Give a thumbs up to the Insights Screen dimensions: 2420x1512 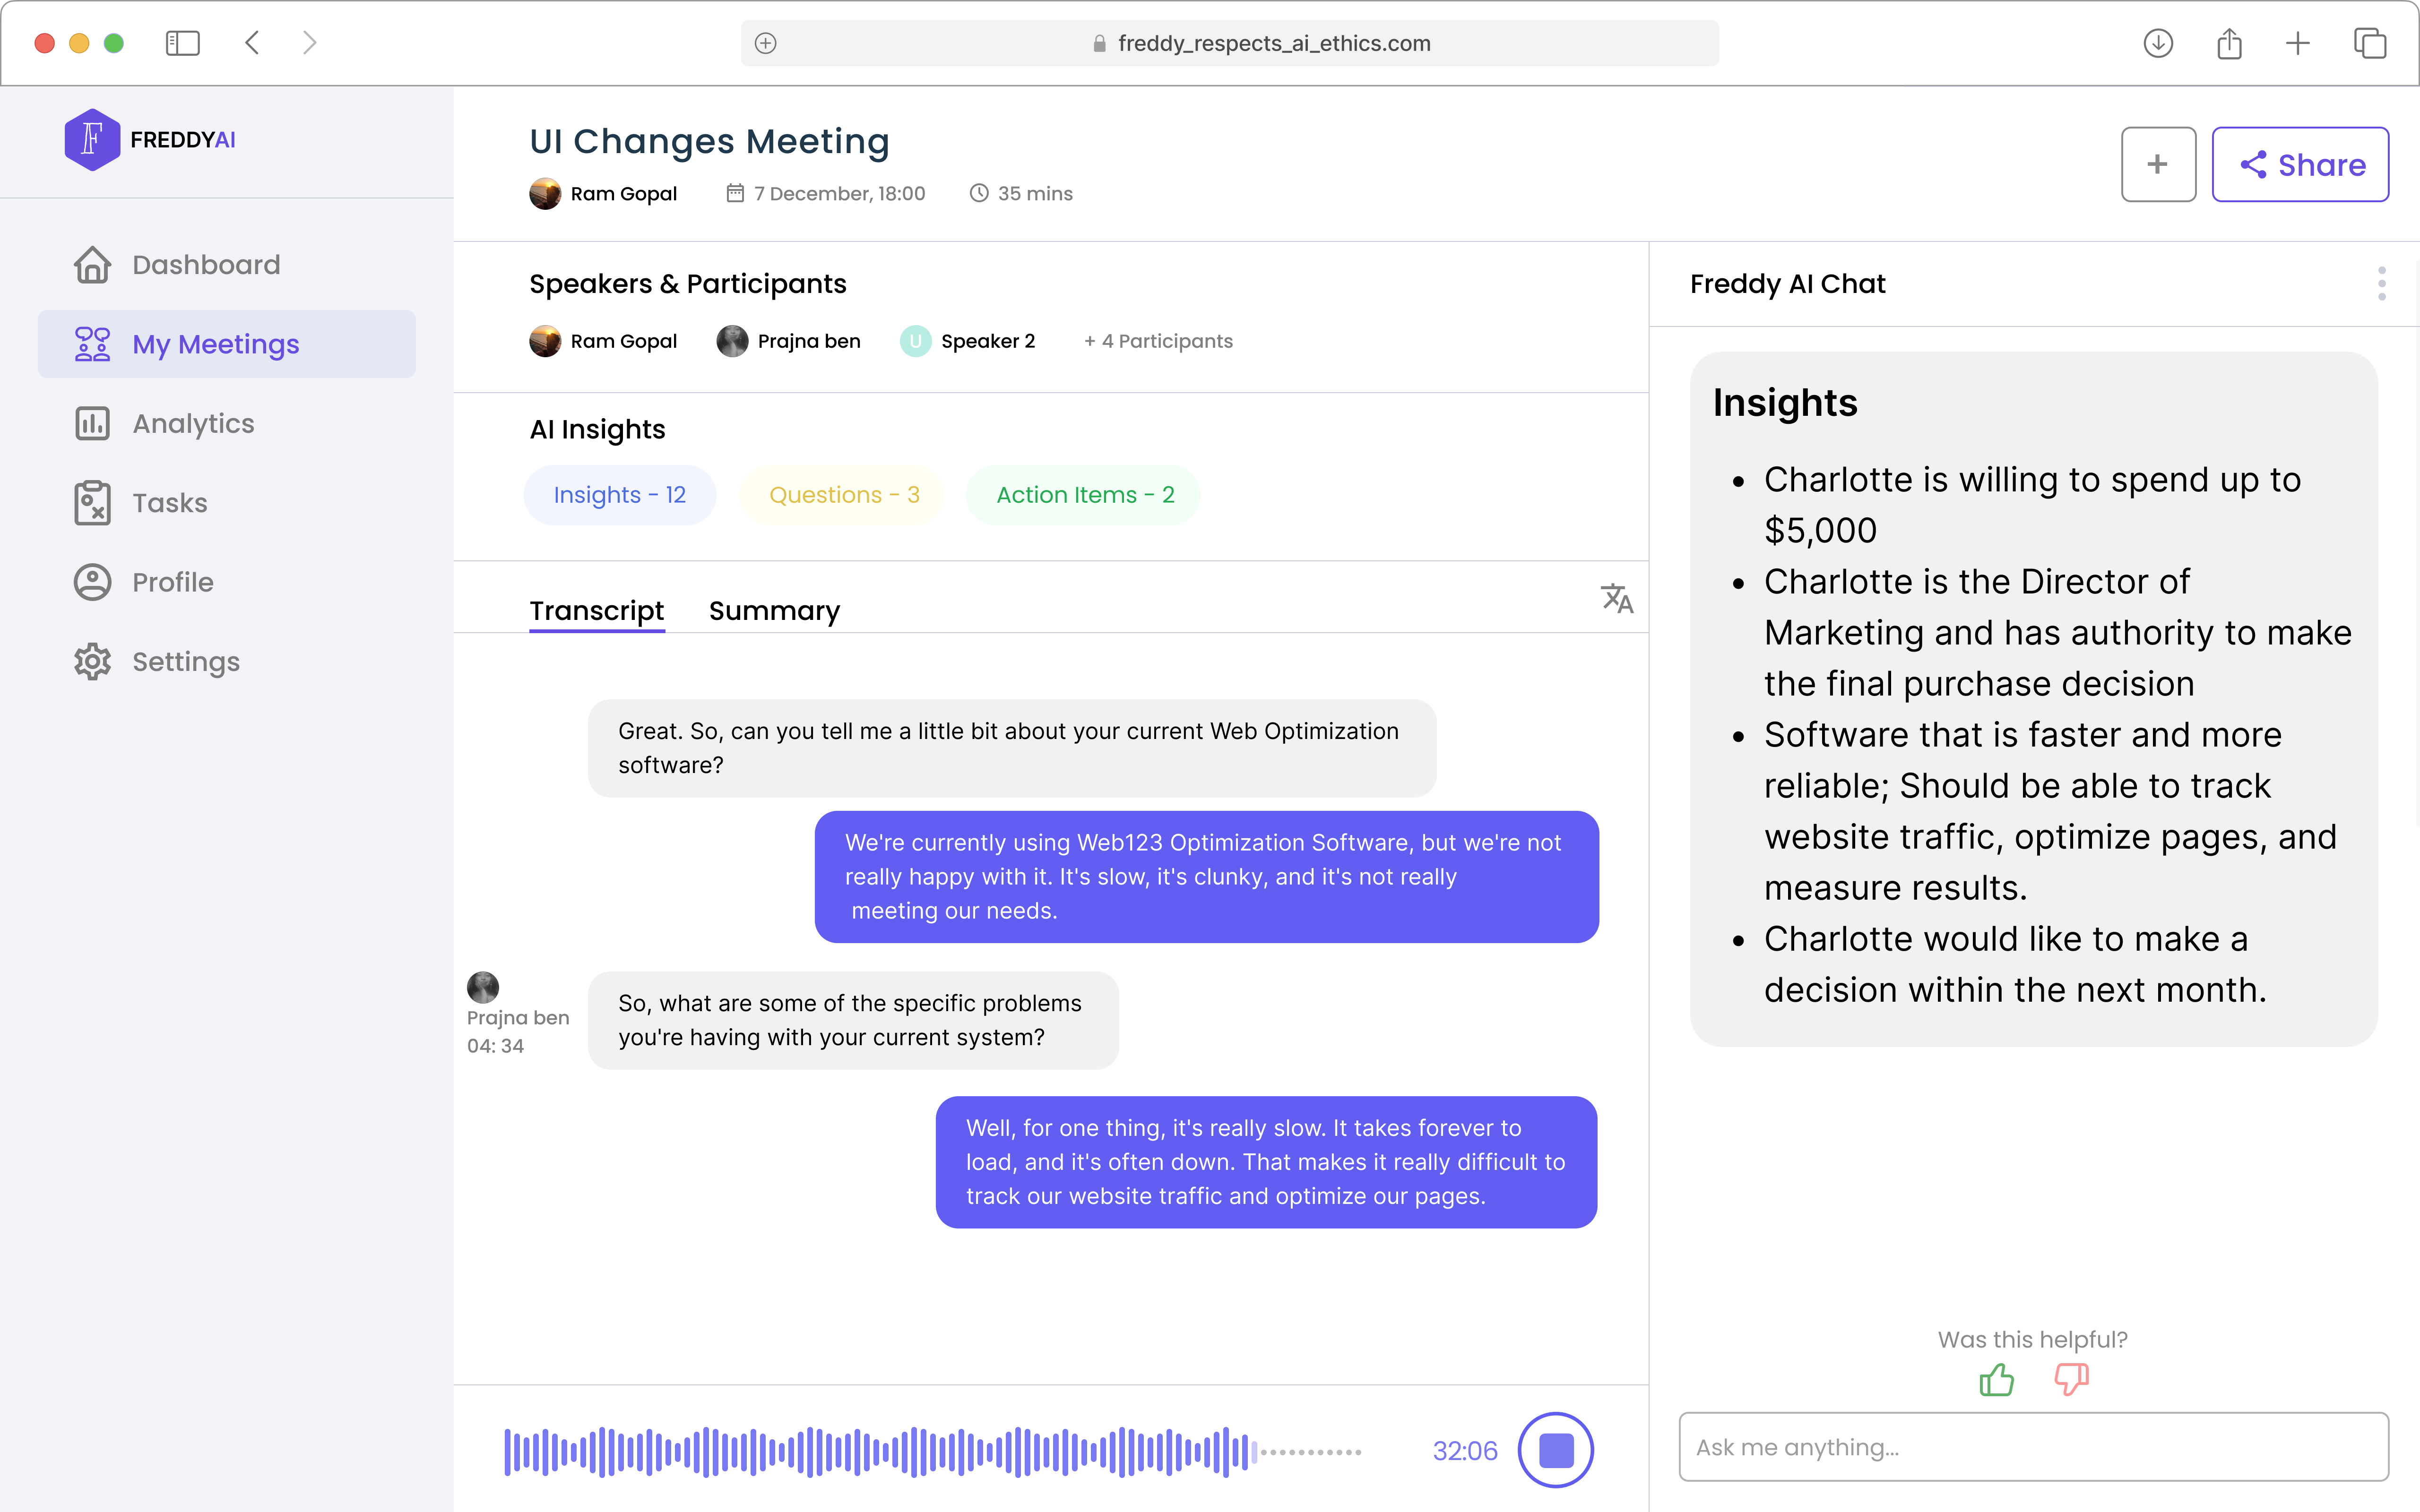tap(1995, 1380)
